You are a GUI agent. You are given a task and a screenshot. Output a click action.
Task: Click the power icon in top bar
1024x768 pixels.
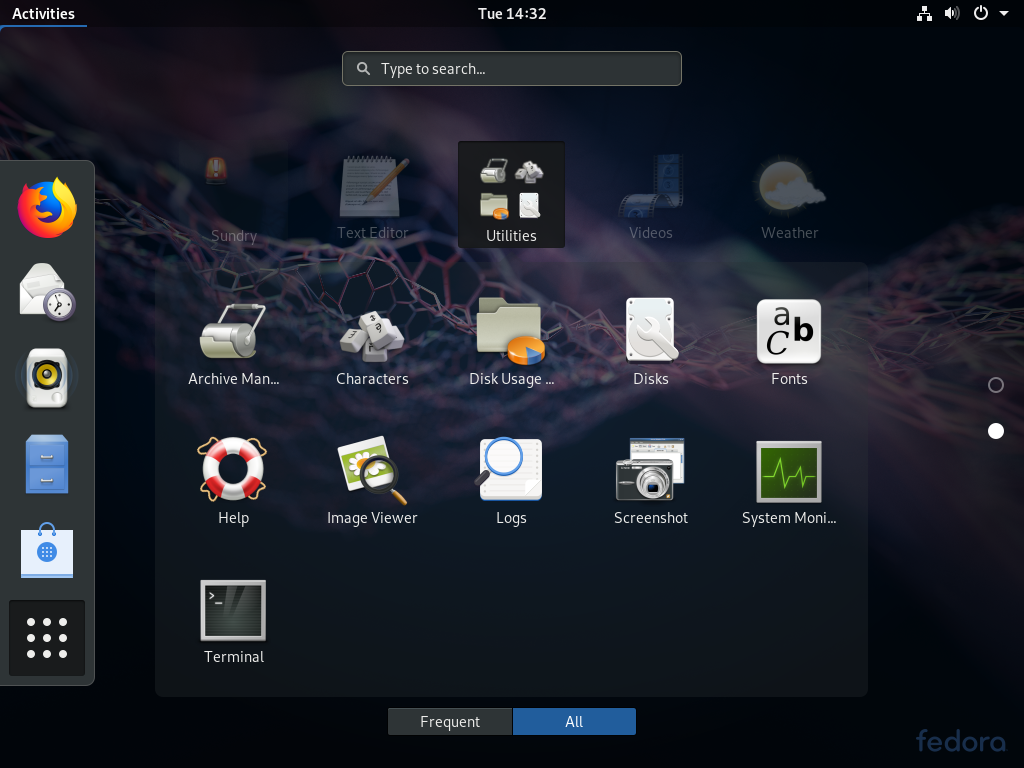980,13
